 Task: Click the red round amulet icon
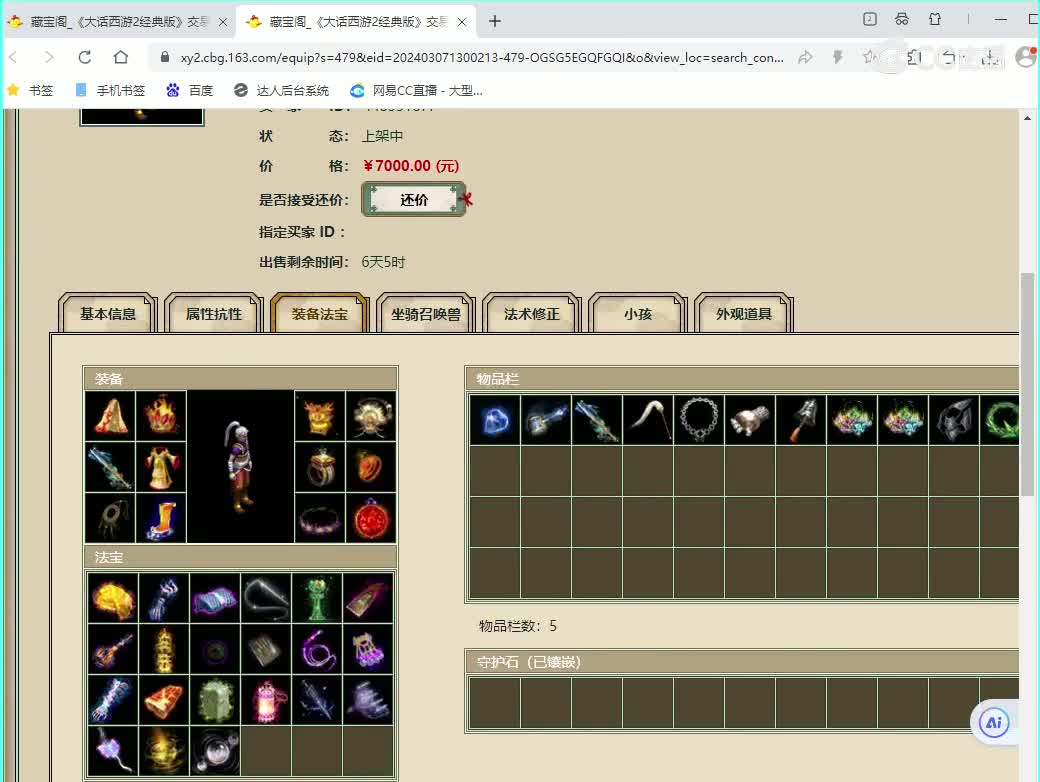(371, 518)
